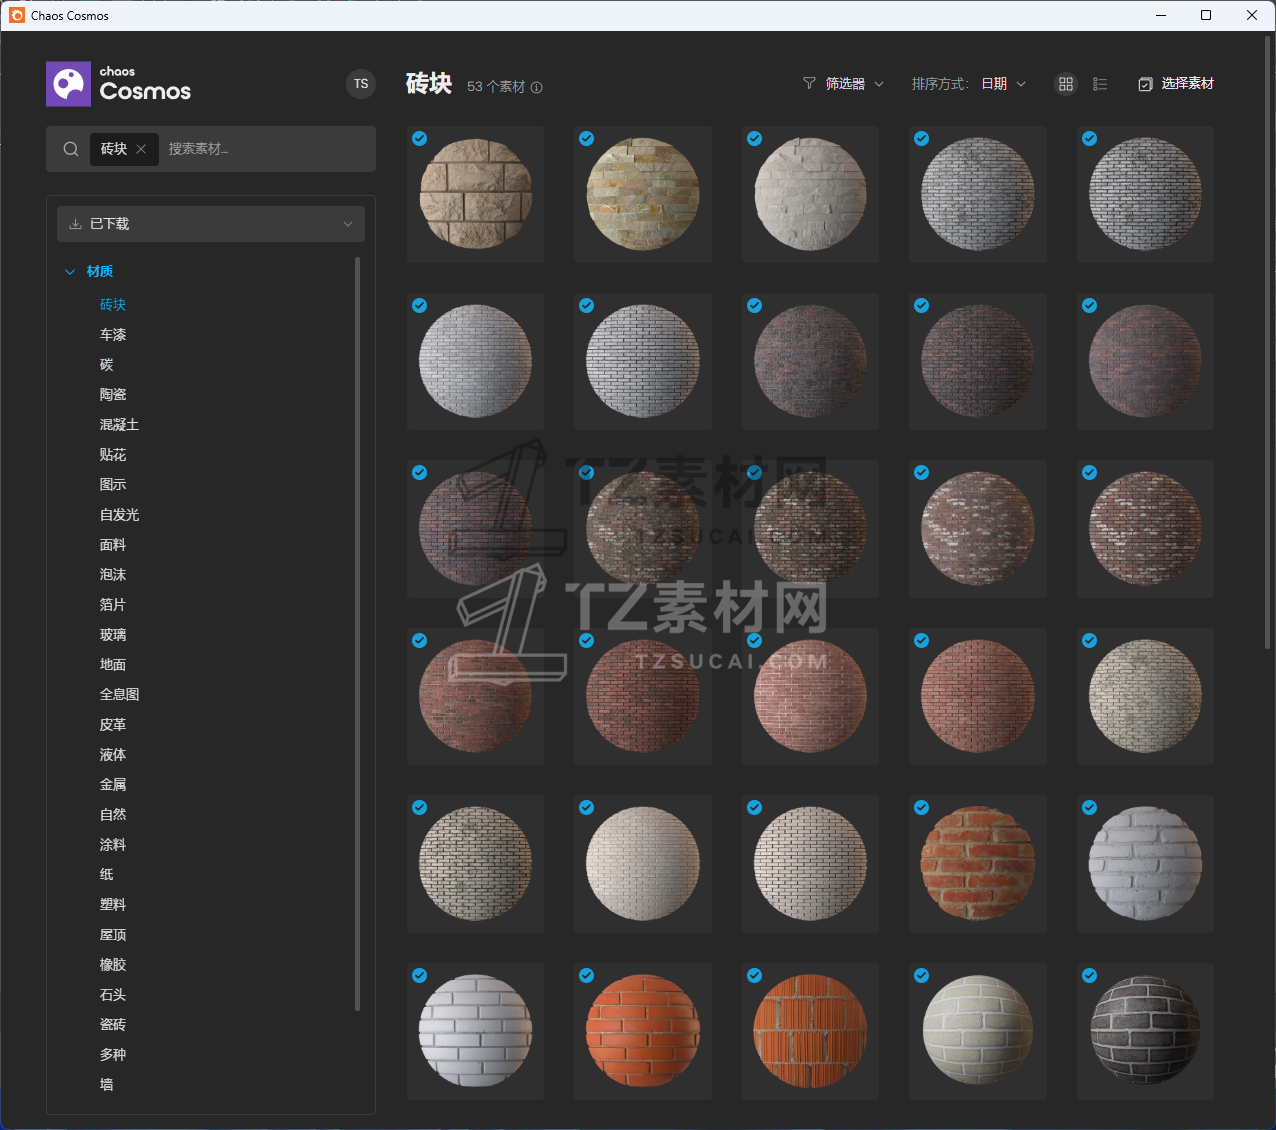Open the 自发光 category
This screenshot has width=1276, height=1130.
point(119,515)
